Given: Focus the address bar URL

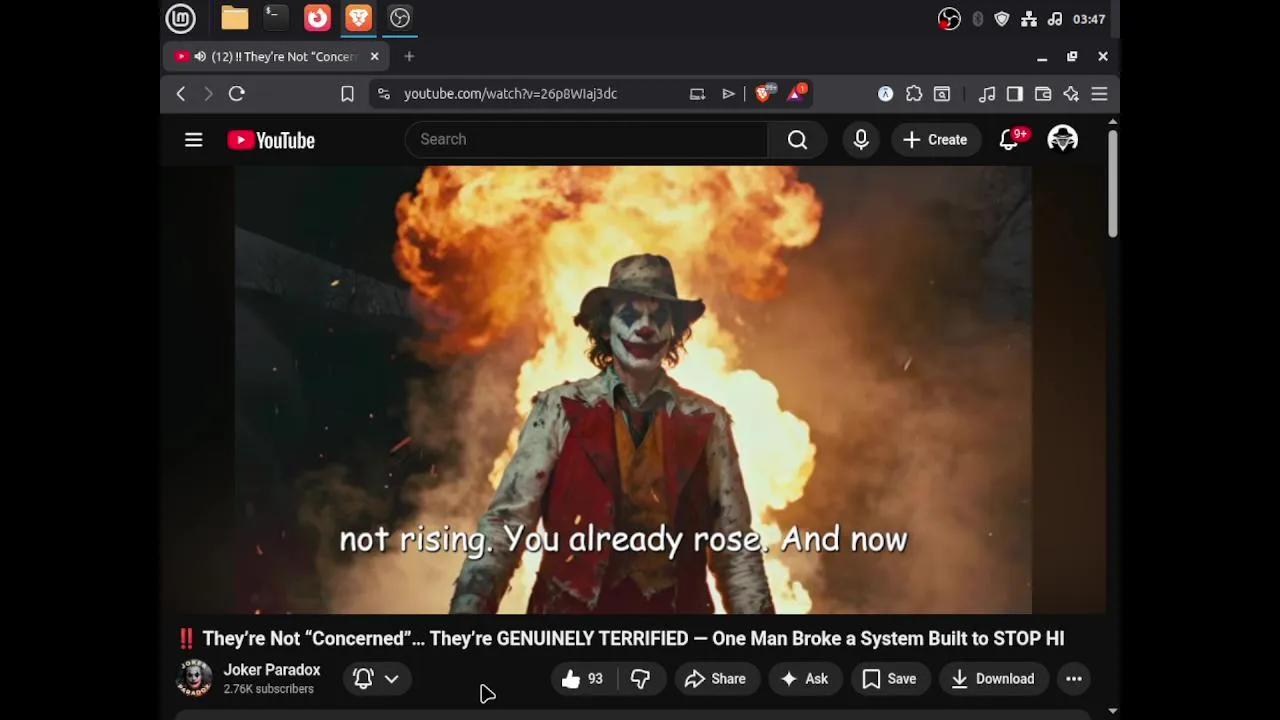Looking at the screenshot, I should pyautogui.click(x=510, y=94).
